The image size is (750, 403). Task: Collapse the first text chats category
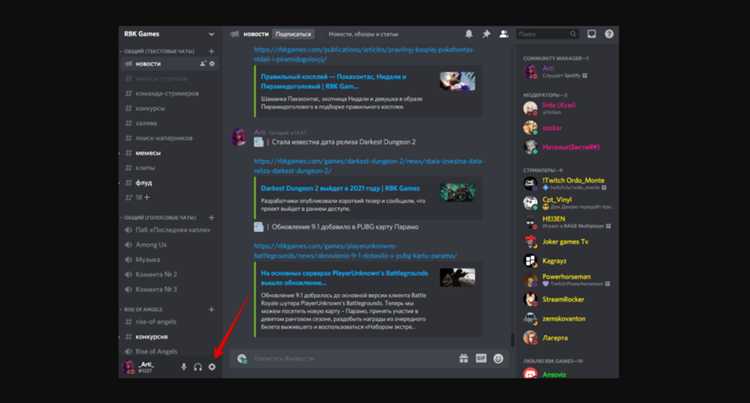pyautogui.click(x=159, y=51)
